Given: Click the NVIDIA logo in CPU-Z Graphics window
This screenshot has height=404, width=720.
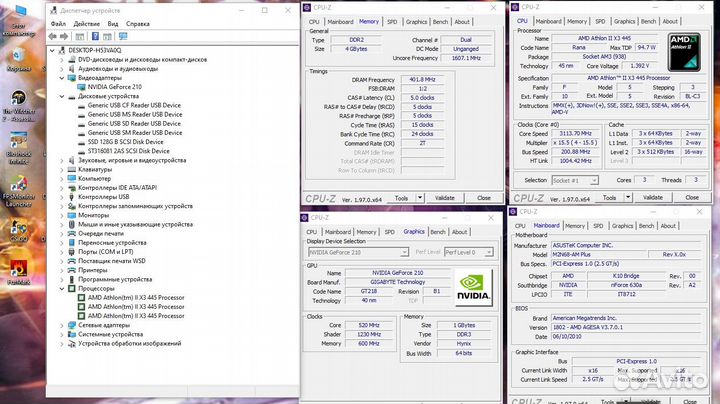Looking at the screenshot, I should [x=473, y=287].
